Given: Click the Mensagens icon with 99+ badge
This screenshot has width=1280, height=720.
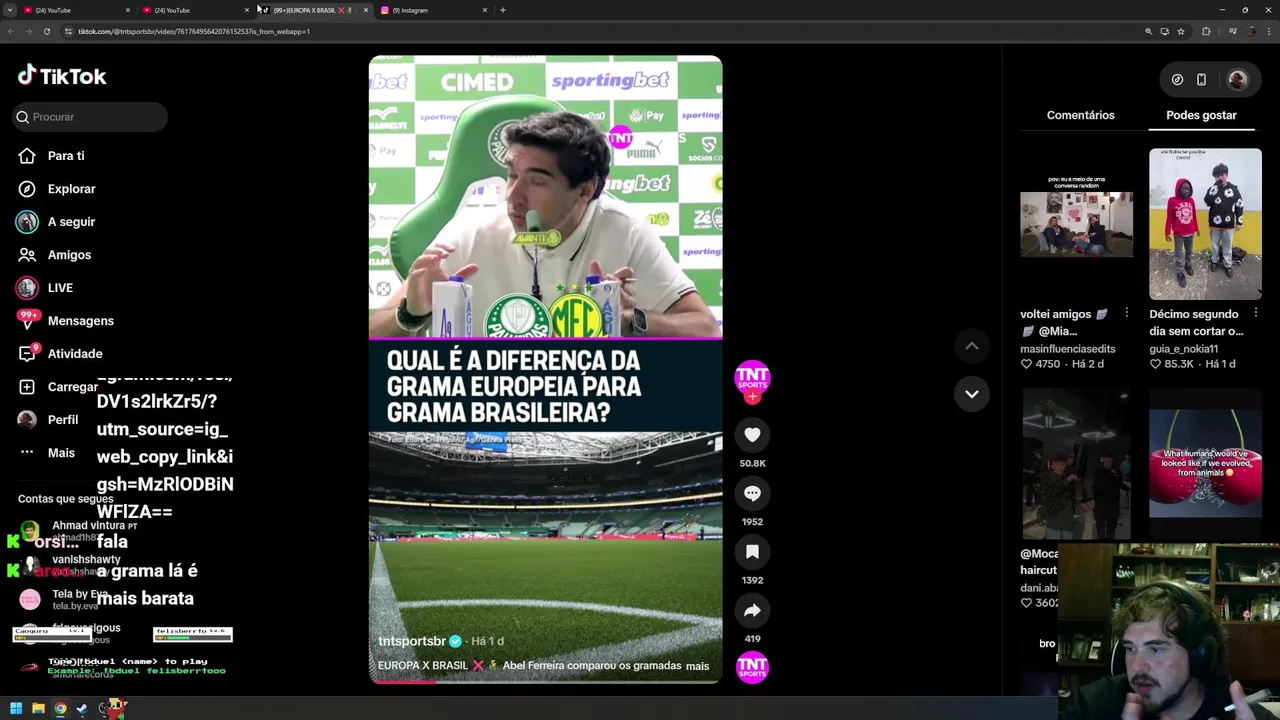Looking at the screenshot, I should click(28, 320).
